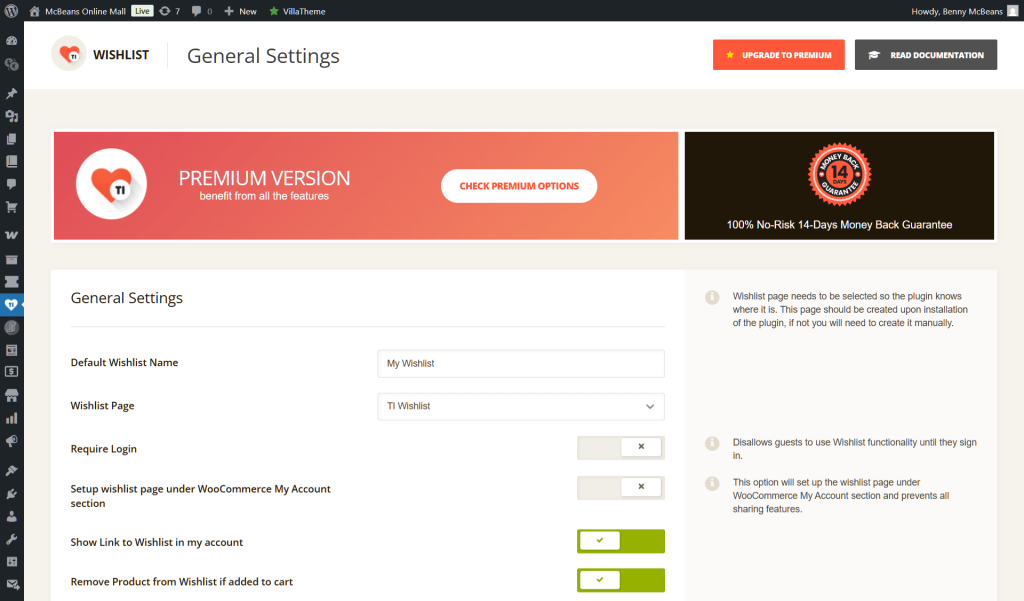The height and width of the screenshot is (601, 1024).
Task: Open the Dashboard icon at sidebar top
Action: [12, 39]
